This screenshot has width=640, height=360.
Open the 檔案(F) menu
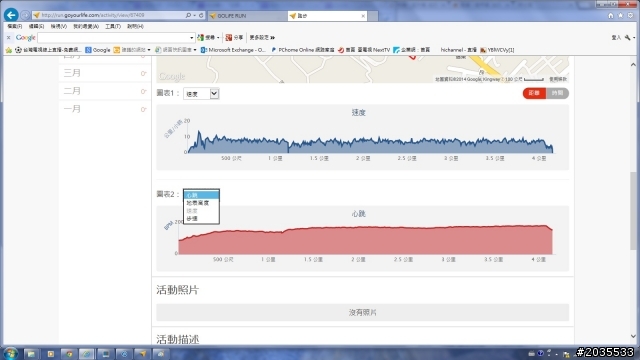pyautogui.click(x=15, y=26)
